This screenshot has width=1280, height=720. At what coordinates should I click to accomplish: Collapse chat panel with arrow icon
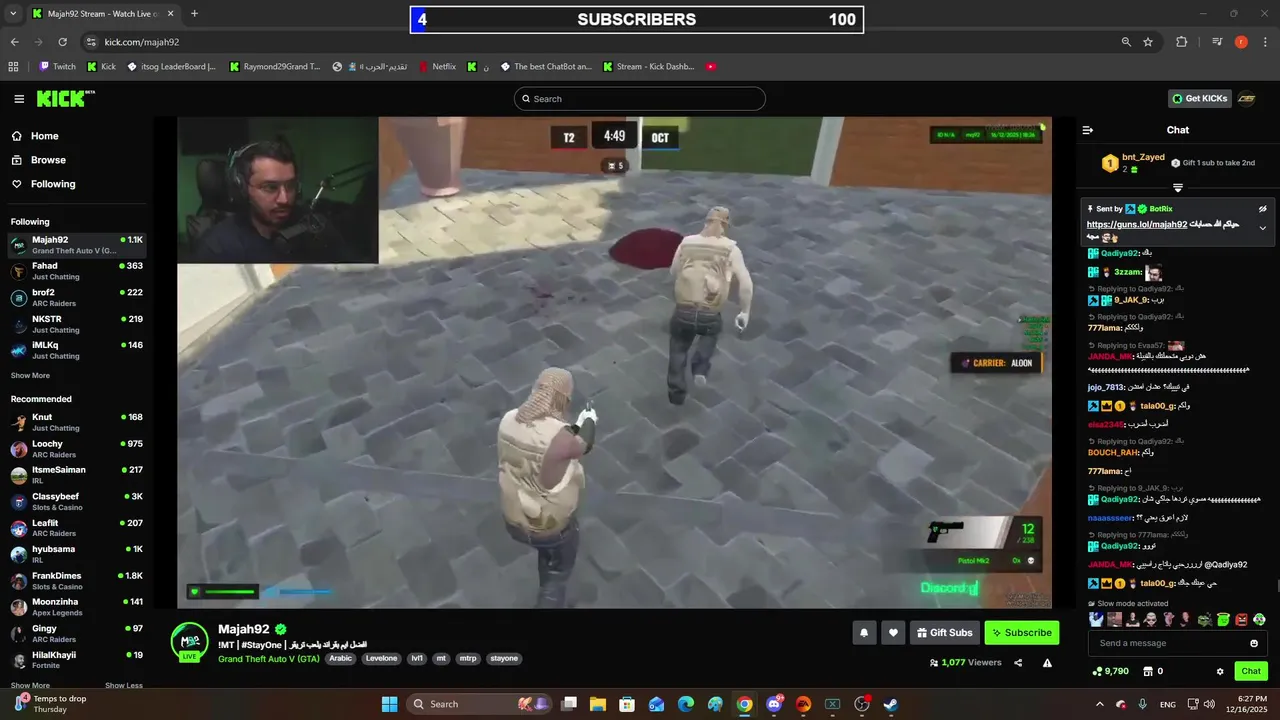[1088, 130]
